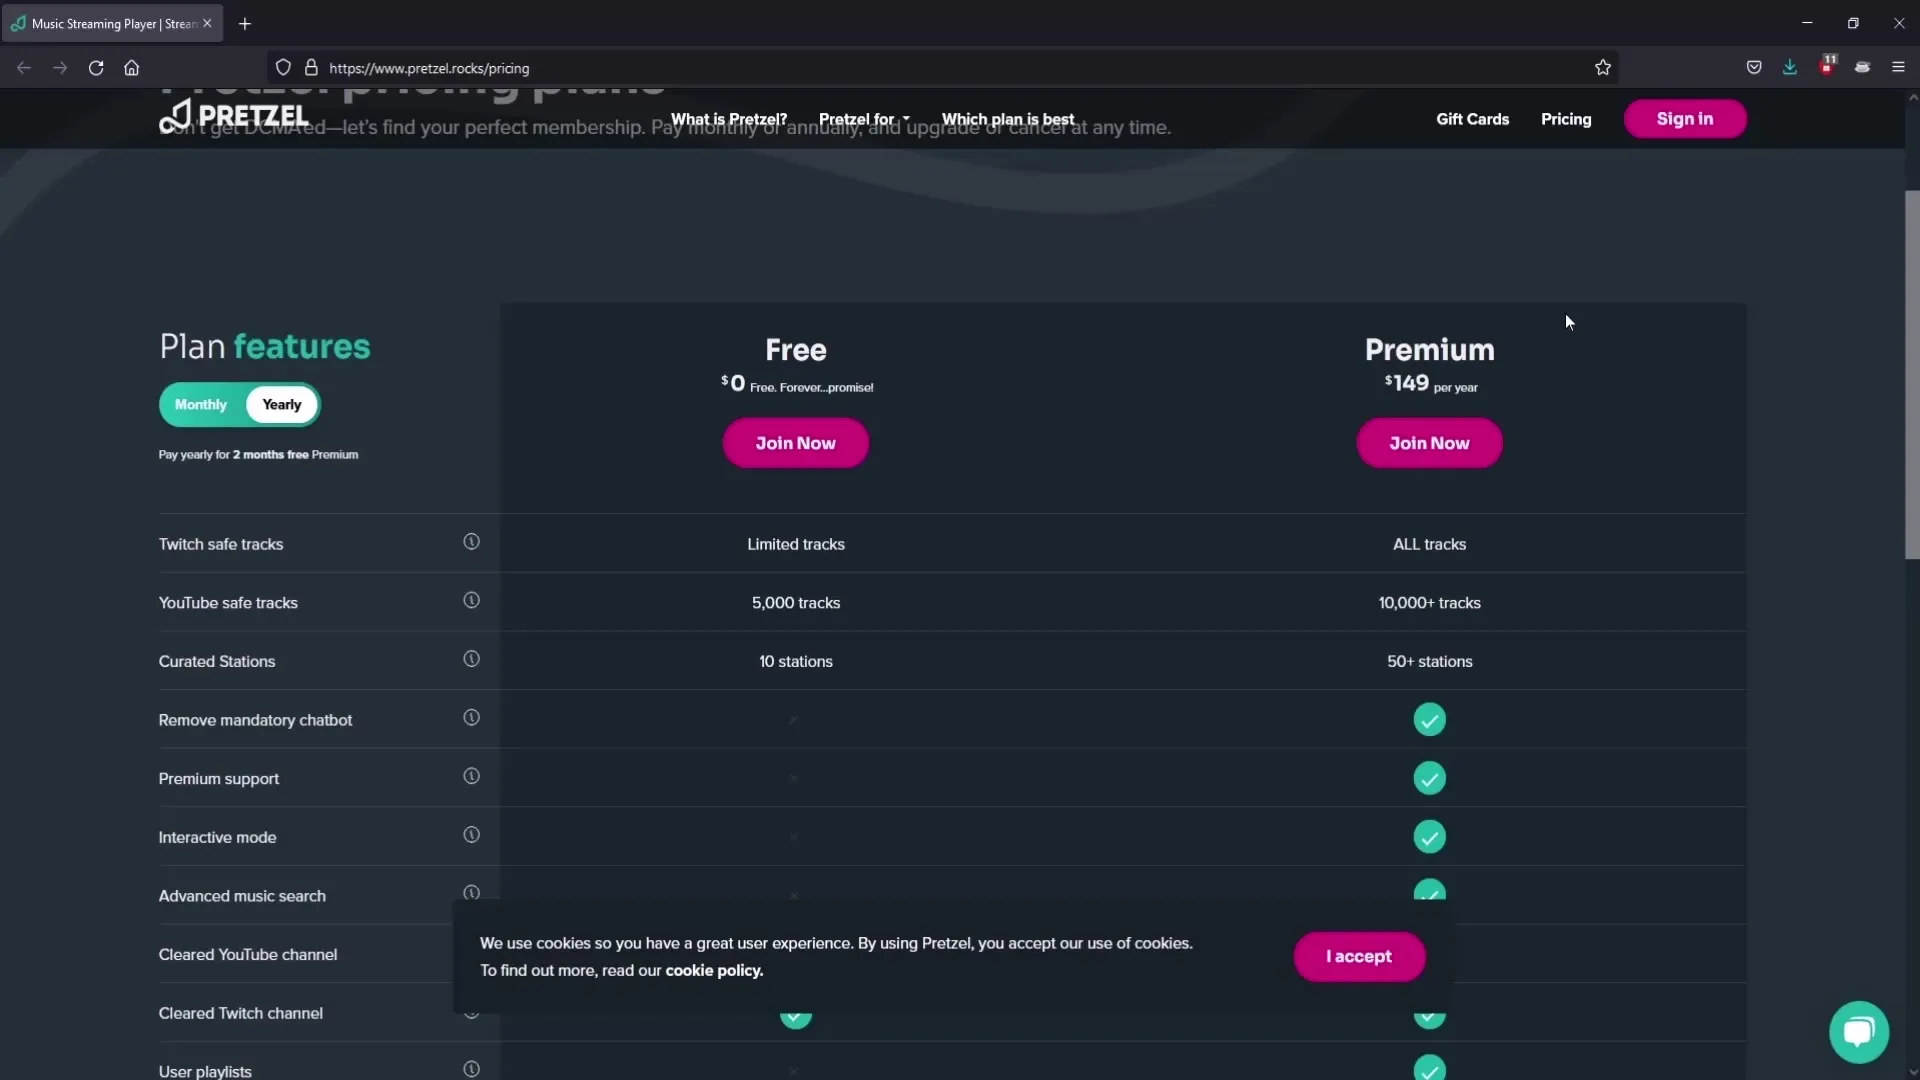1920x1080 pixels.
Task: Toggle to Monthly billing plan
Action: (x=200, y=404)
